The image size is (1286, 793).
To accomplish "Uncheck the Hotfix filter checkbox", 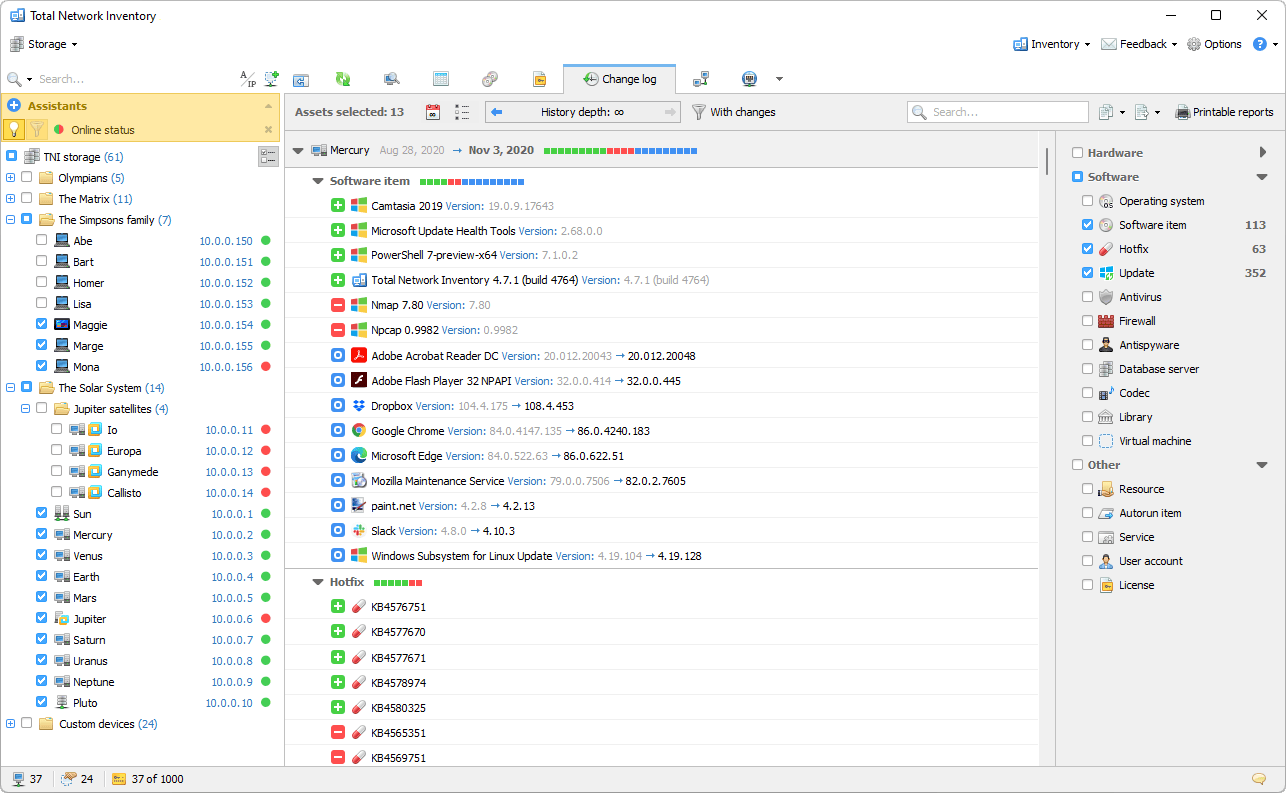I will (x=1088, y=249).
